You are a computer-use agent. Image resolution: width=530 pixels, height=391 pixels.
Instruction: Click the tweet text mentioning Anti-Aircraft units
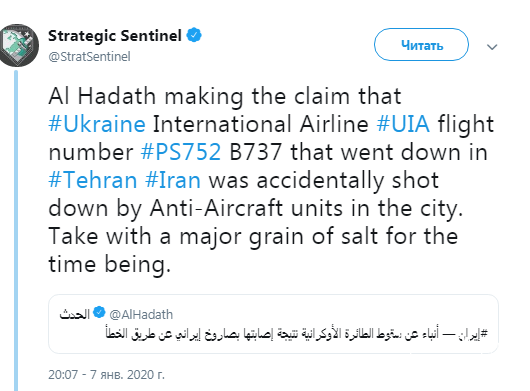[256, 208]
